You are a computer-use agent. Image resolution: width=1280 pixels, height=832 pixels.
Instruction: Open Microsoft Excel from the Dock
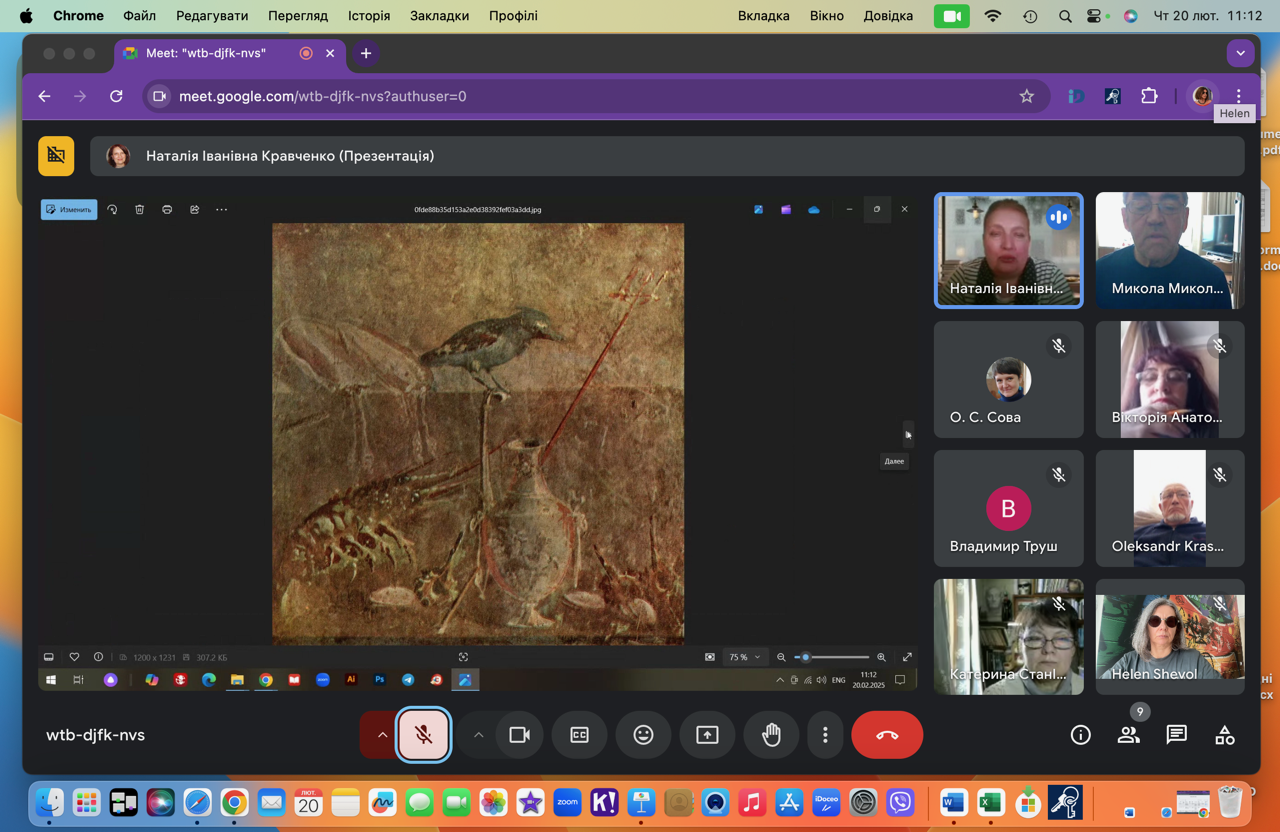click(990, 802)
